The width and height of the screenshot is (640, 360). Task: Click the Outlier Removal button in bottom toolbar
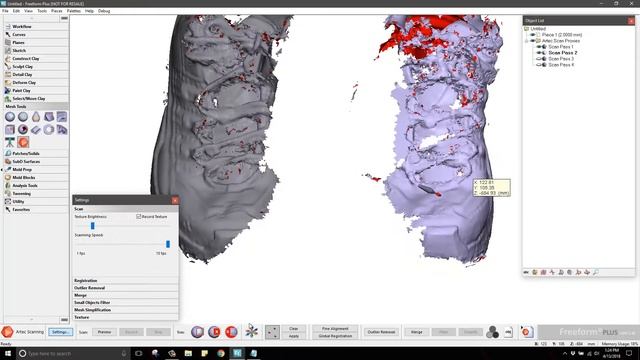coord(382,332)
